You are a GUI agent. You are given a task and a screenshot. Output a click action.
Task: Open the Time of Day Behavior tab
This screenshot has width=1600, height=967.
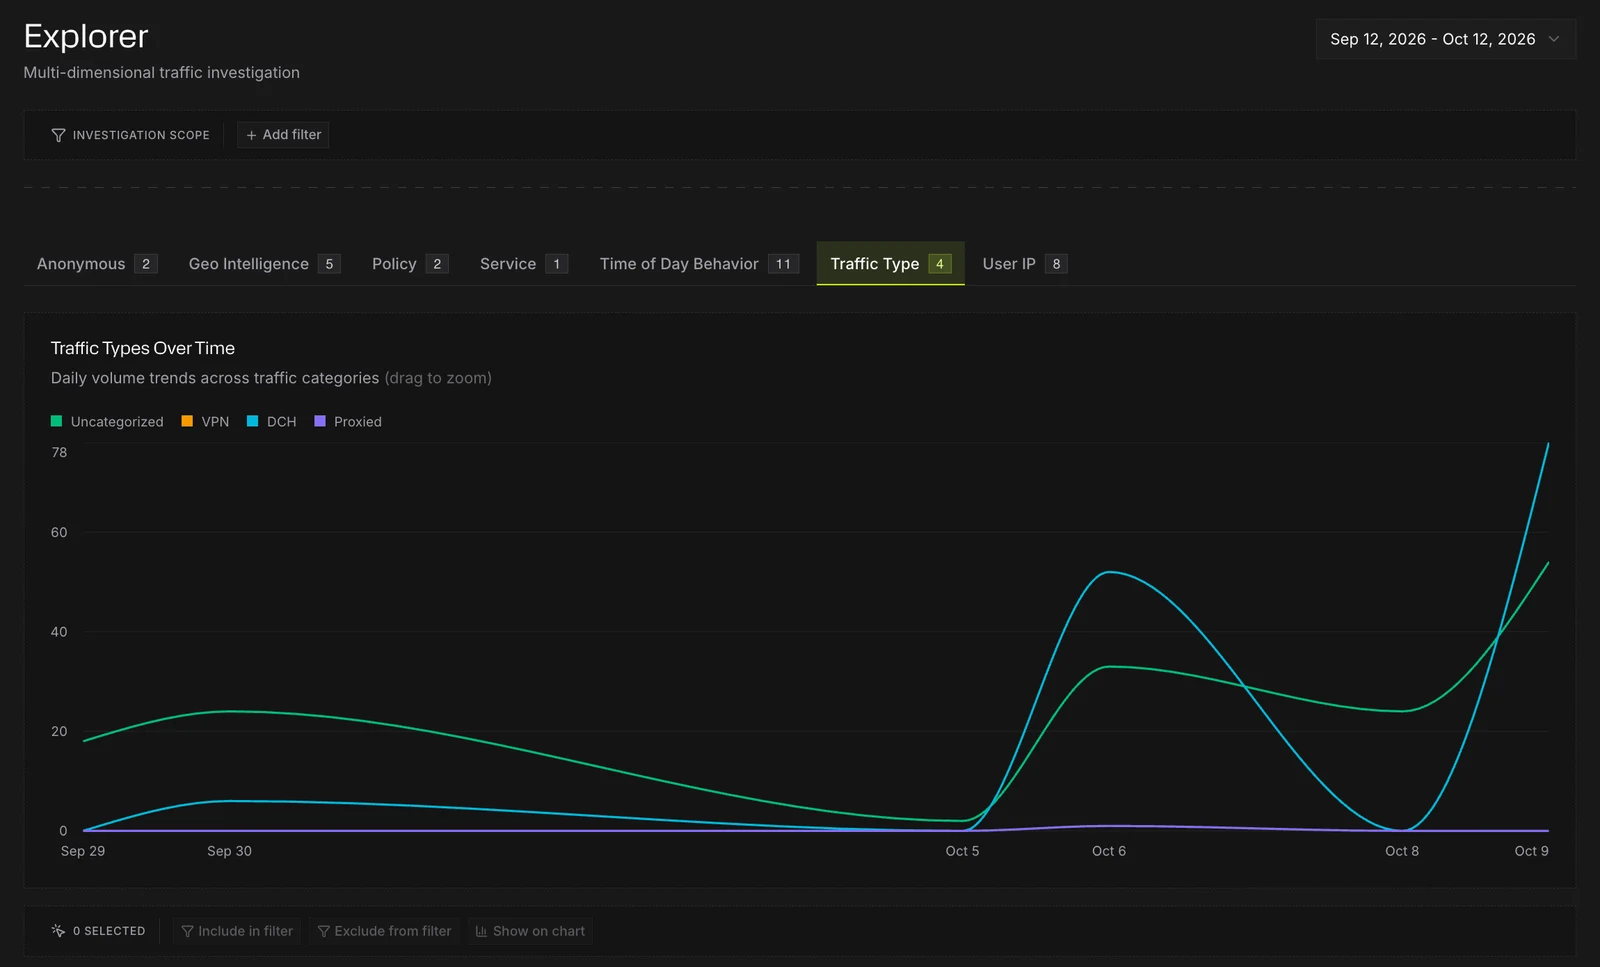coord(698,264)
